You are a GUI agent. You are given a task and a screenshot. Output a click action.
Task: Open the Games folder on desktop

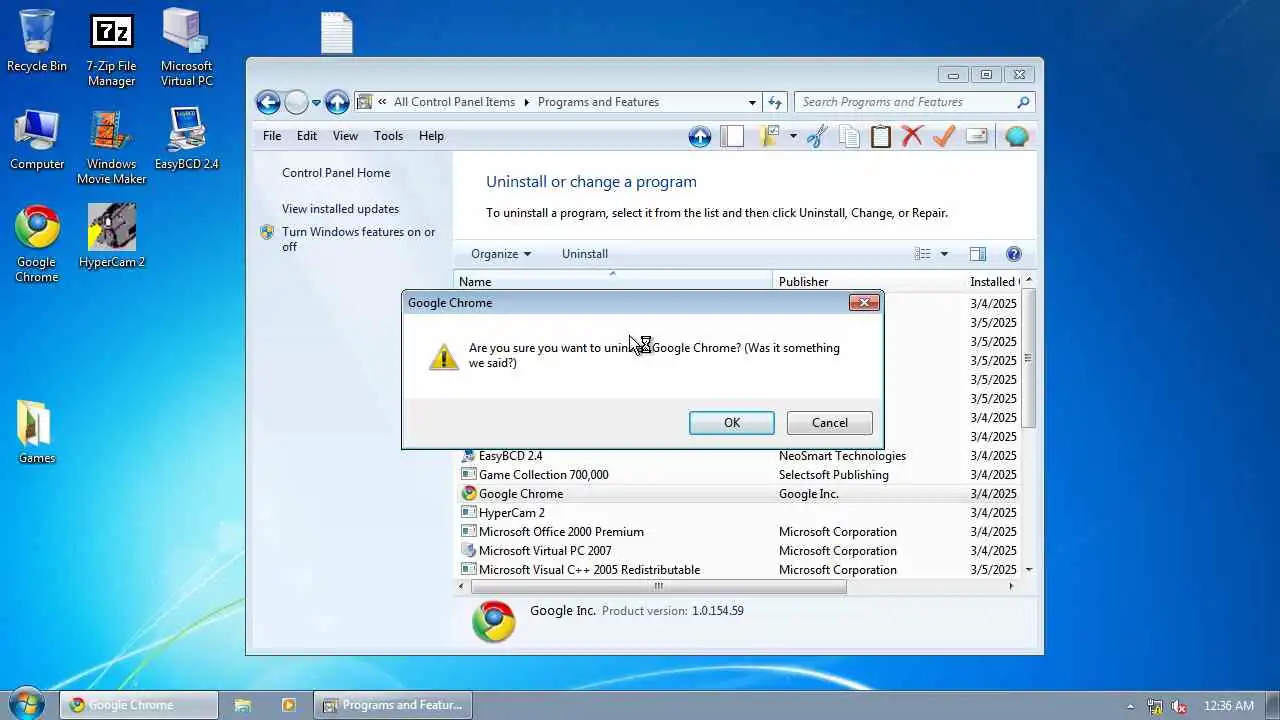pyautogui.click(x=37, y=432)
